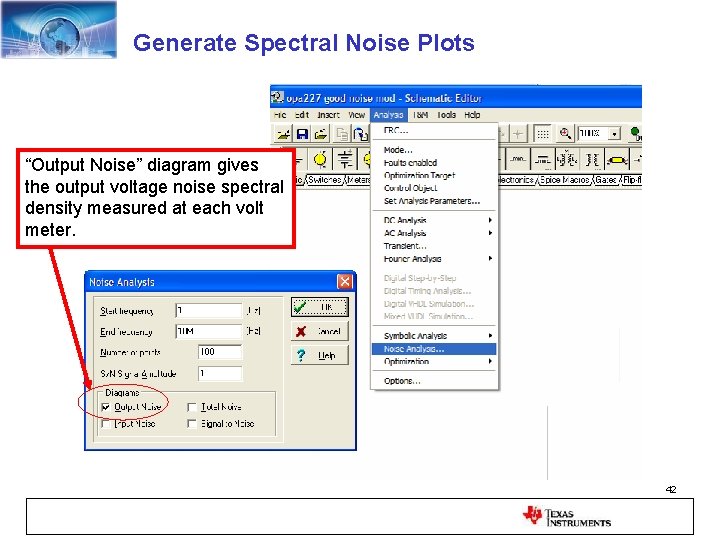Switch to the Switches component tab
This screenshot has height=540, width=720.
coord(324,180)
